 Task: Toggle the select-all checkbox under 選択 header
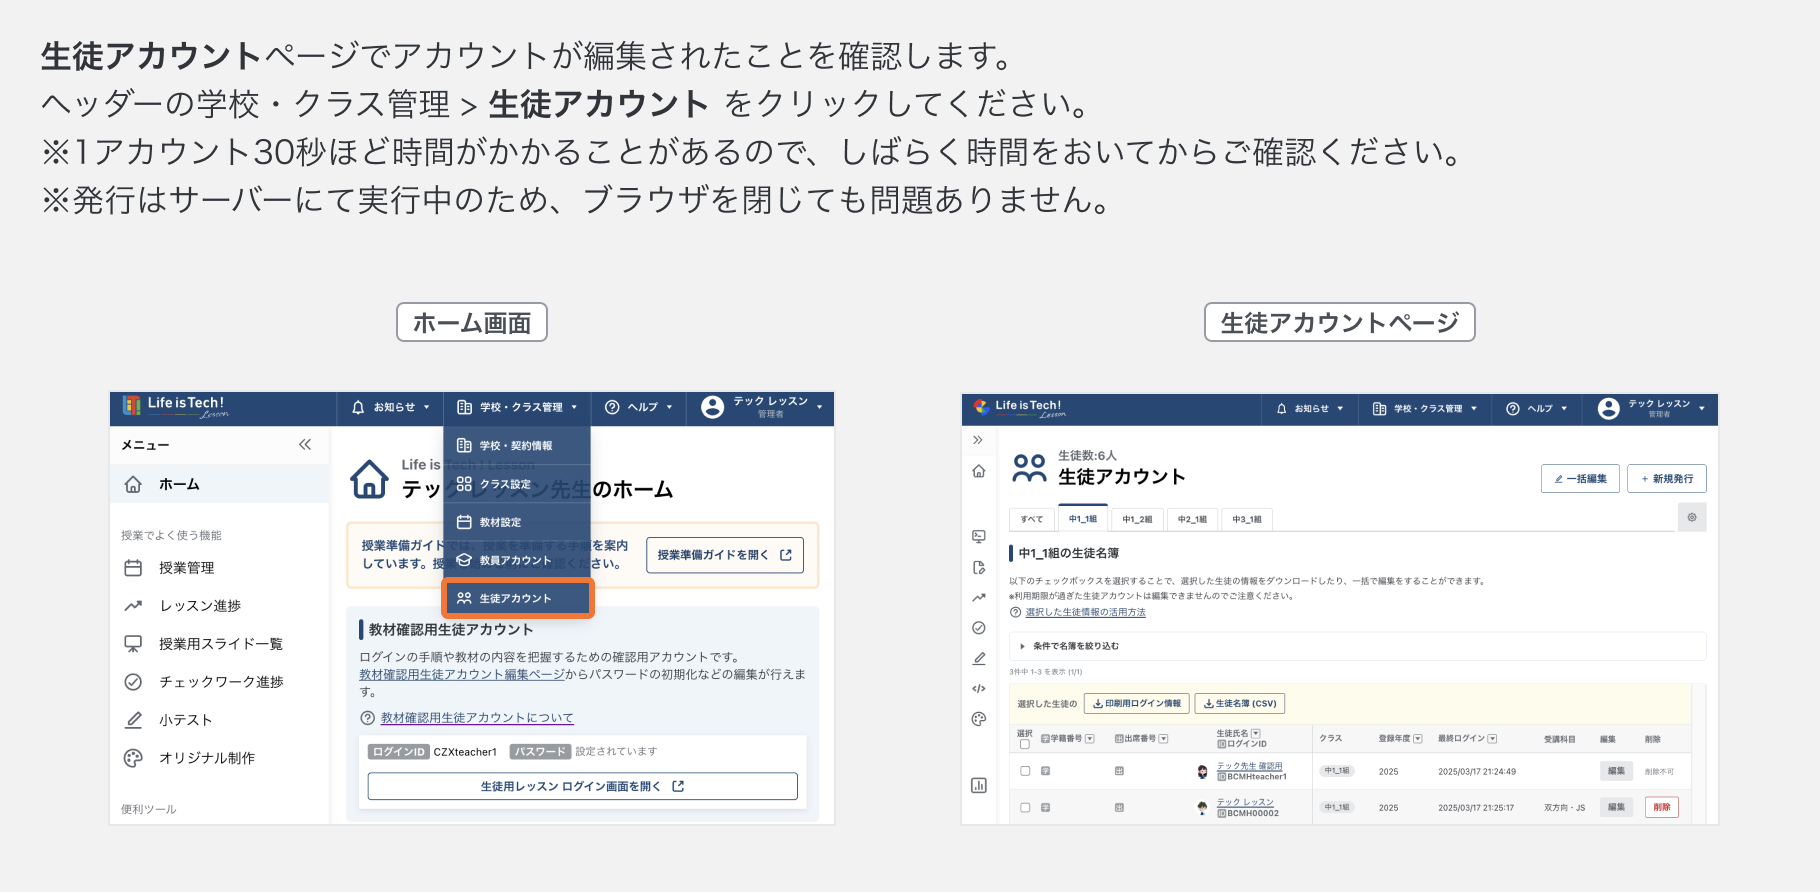pyautogui.click(x=1024, y=744)
